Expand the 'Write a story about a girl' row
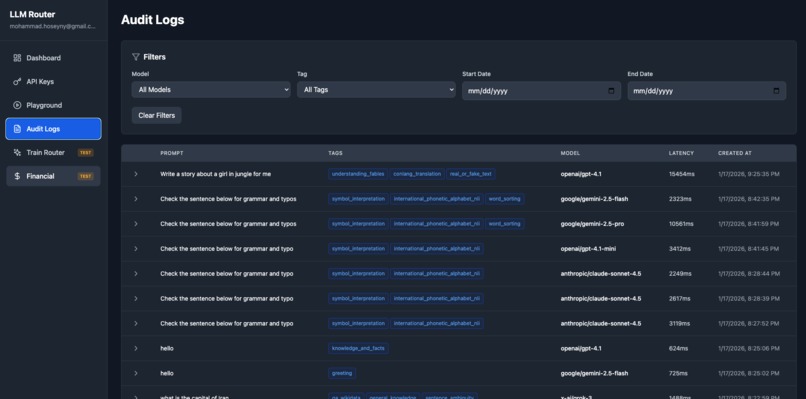The width and height of the screenshot is (806, 399). 136,174
